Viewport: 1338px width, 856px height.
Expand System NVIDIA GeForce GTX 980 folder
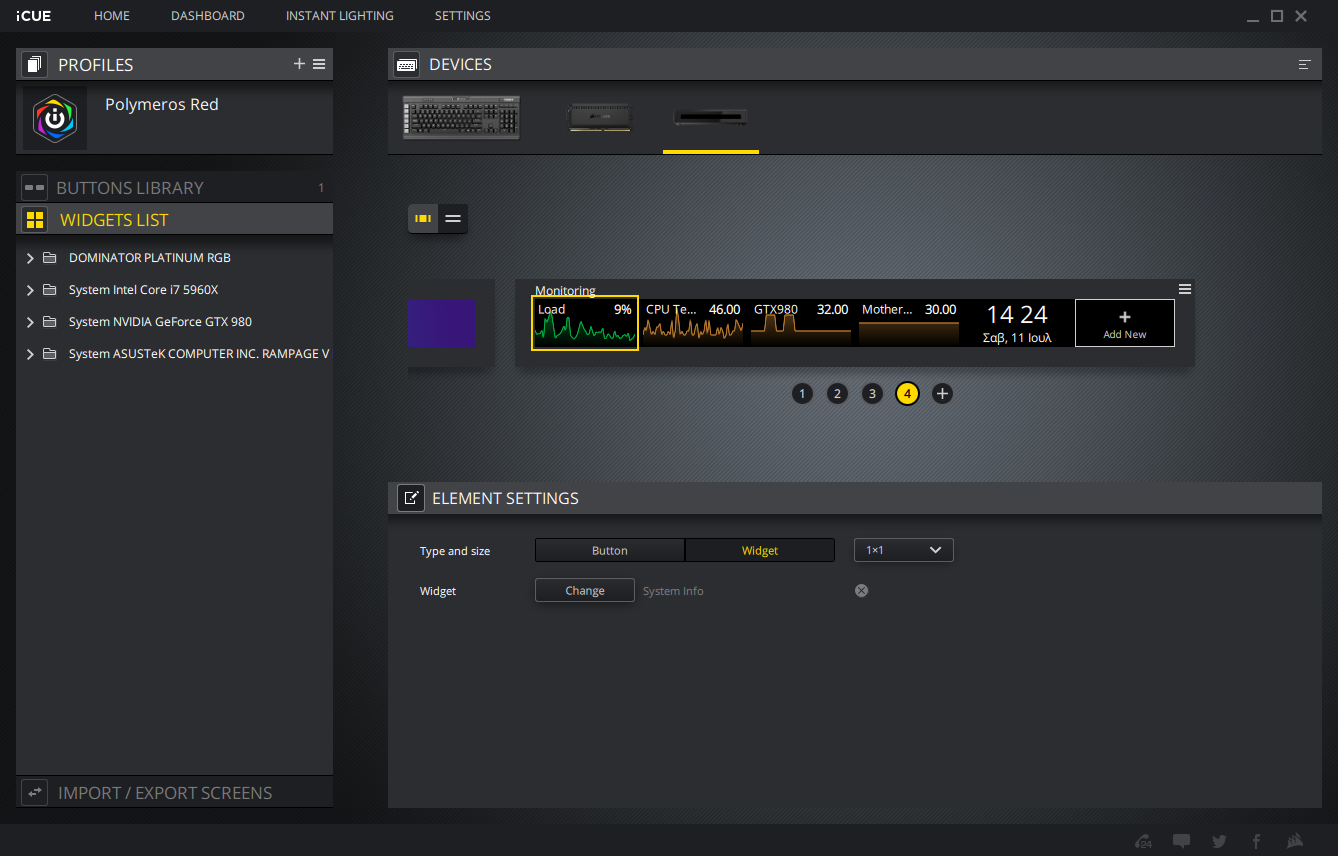click(30, 322)
